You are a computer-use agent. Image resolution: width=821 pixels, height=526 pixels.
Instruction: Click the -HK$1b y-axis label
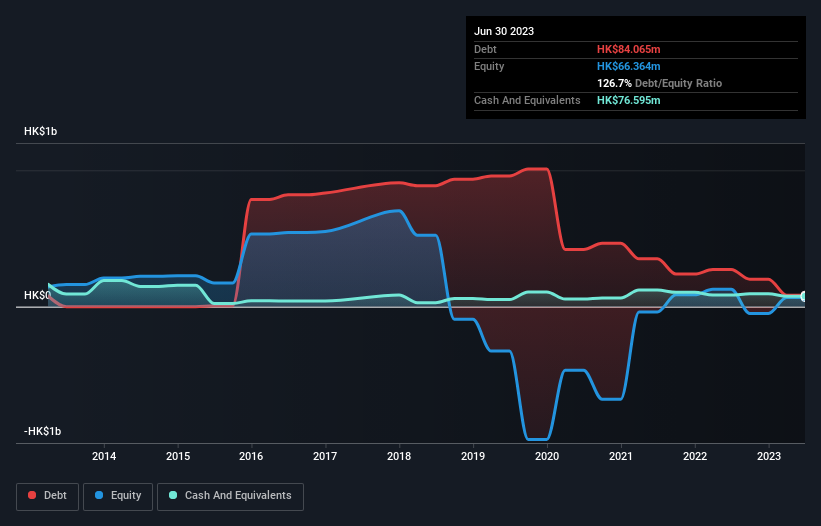[42, 431]
